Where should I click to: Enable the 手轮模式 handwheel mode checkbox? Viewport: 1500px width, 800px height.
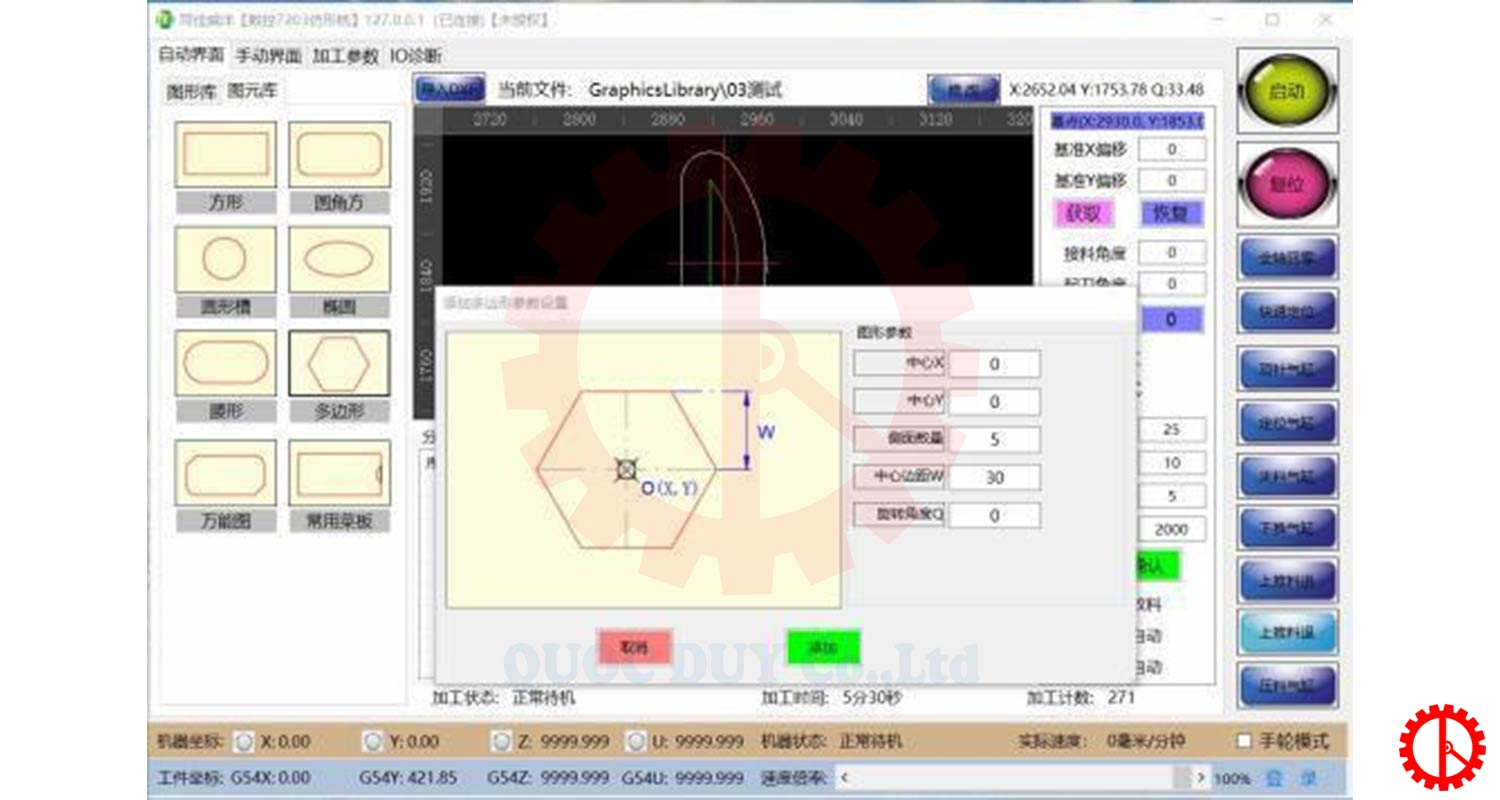coord(1244,741)
